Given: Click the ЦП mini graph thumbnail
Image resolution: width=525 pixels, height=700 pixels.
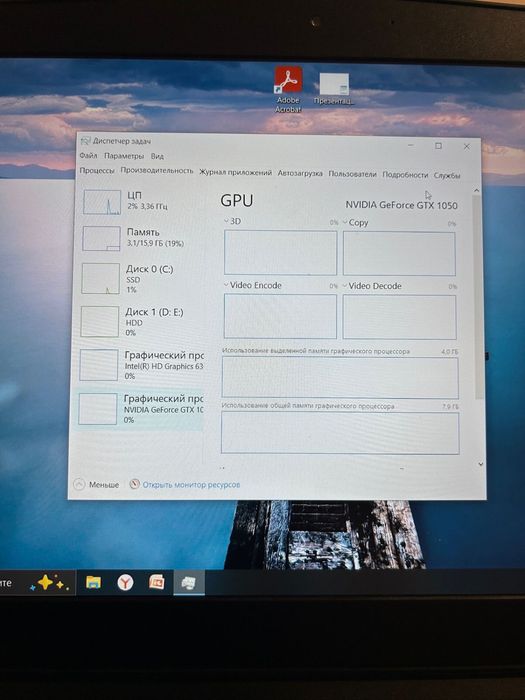Looking at the screenshot, I should [102, 202].
